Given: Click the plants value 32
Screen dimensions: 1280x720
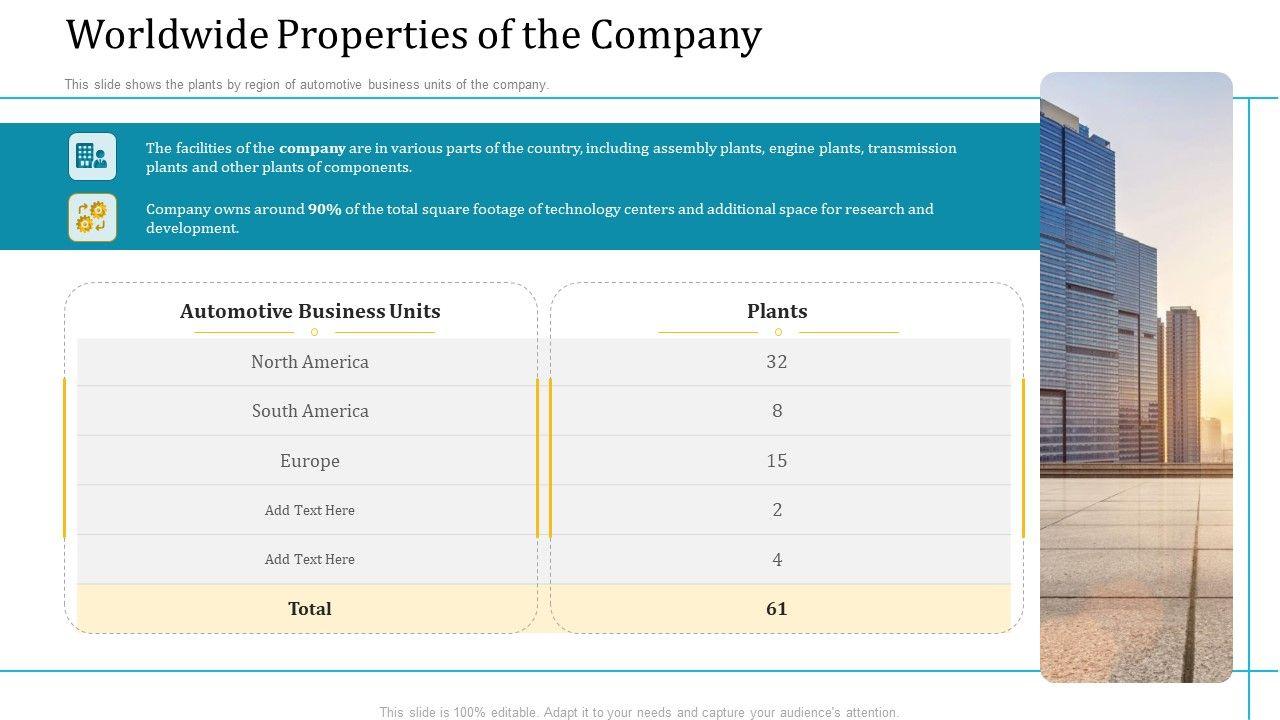Looking at the screenshot, I should (777, 362).
